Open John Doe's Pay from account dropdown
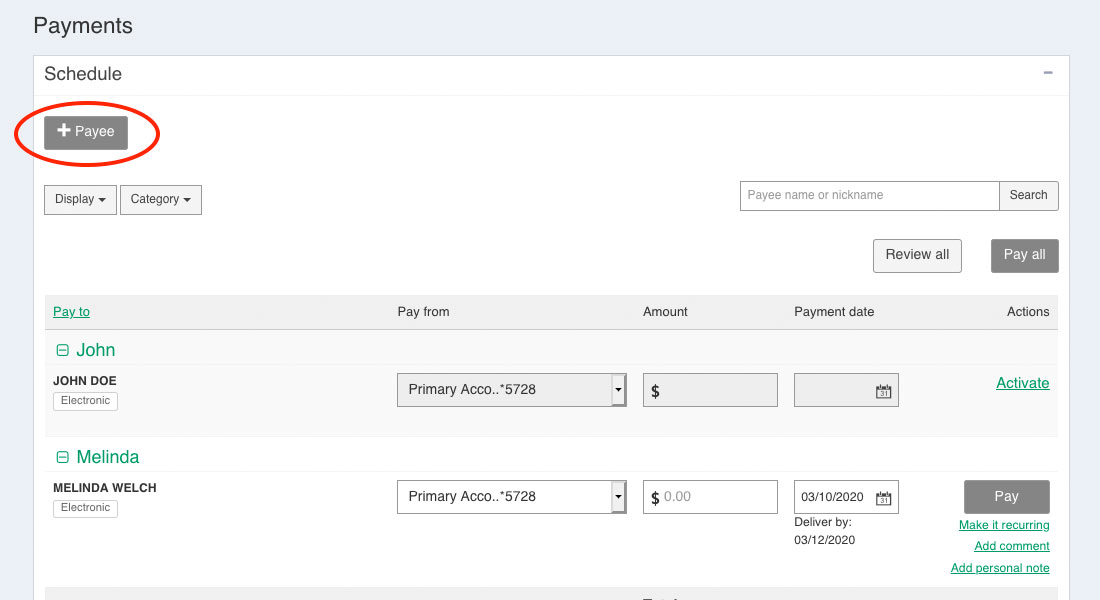Screen dimensions: 1100x600 [511, 390]
